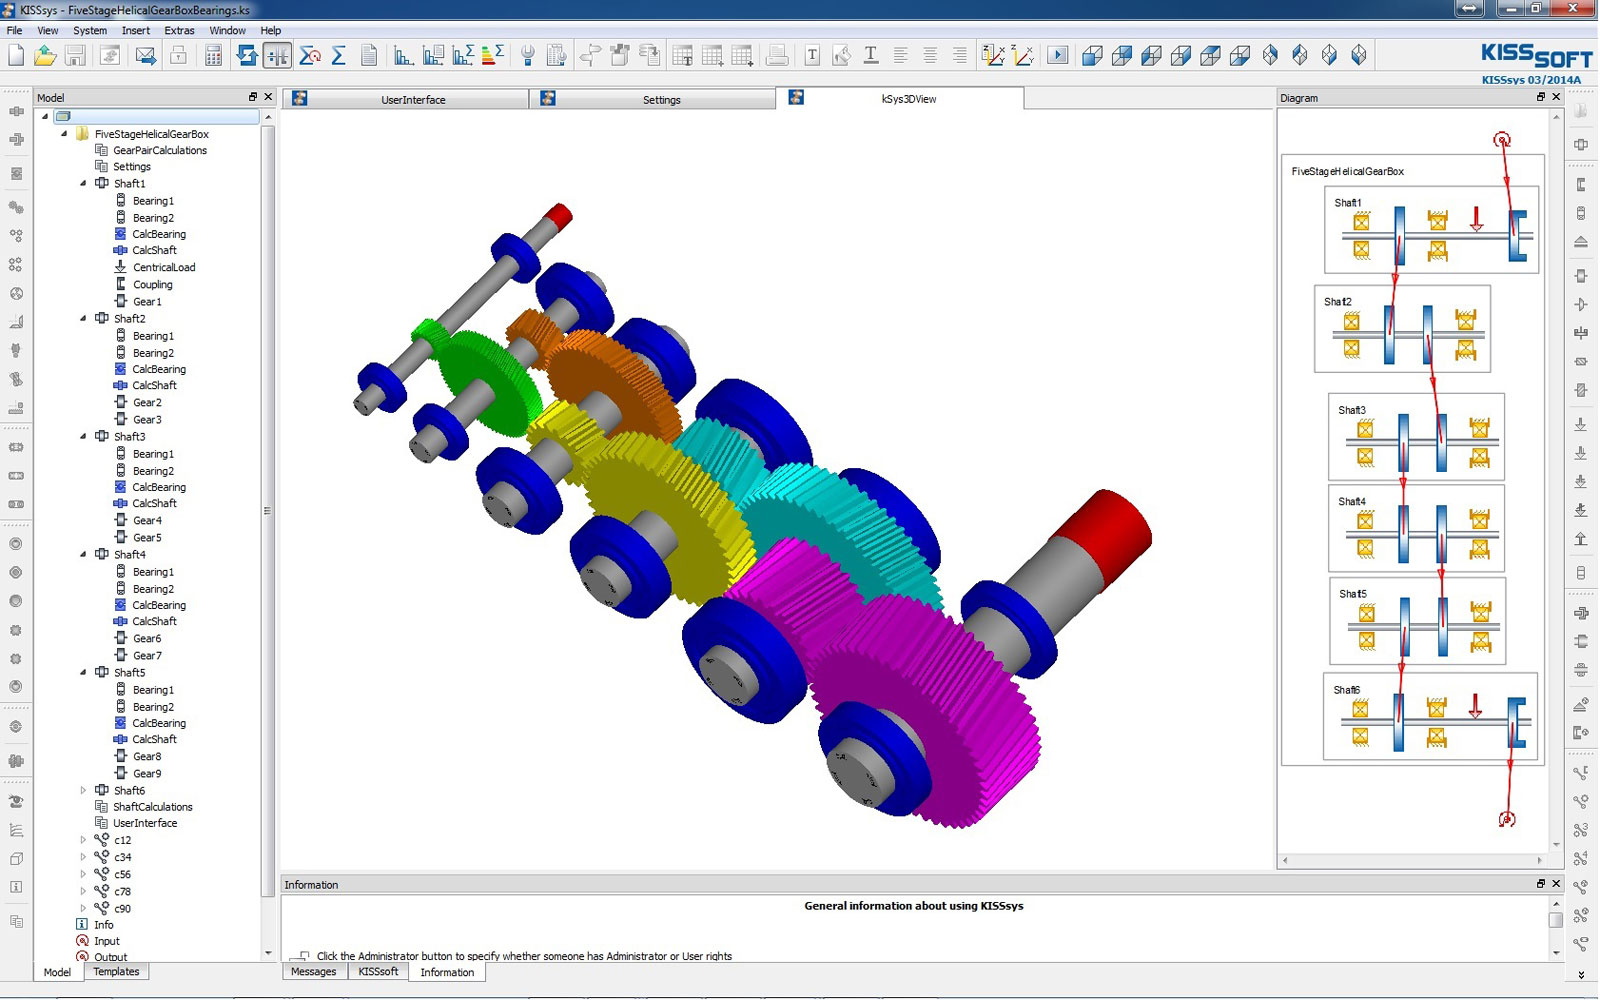Click the calculator icon in toolbar
Image resolution: width=1600 pixels, height=1000 pixels.
[213, 56]
